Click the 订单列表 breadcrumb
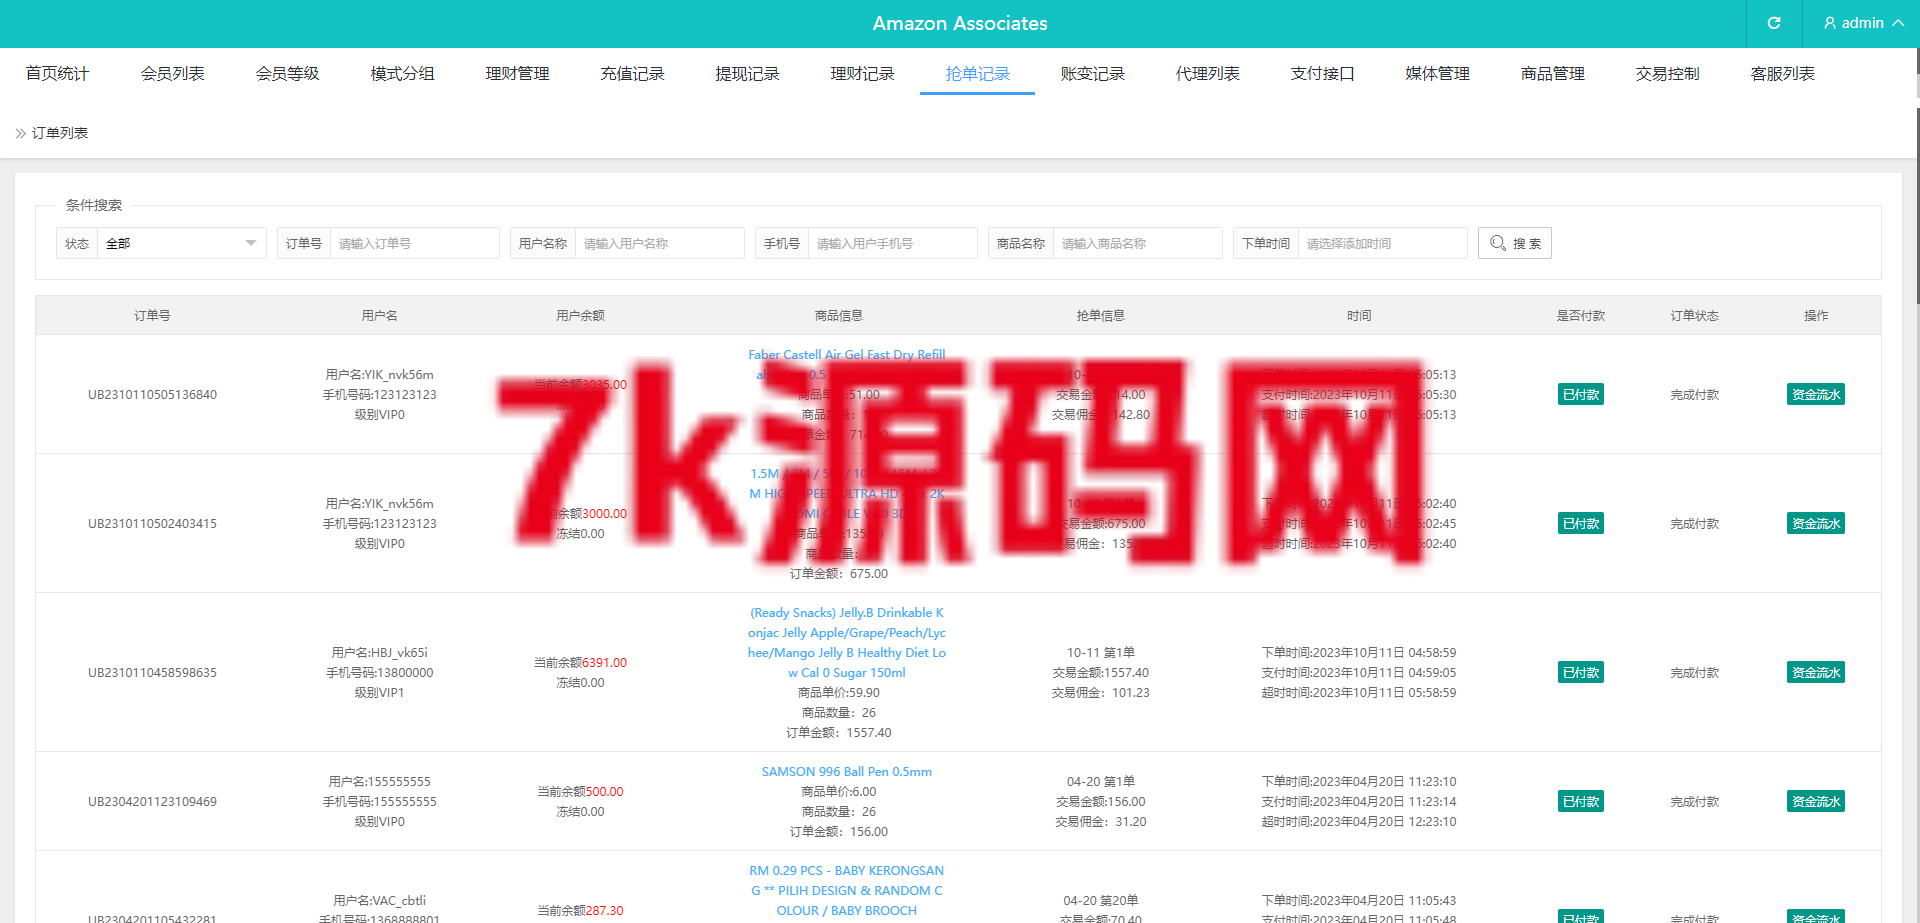 point(60,133)
